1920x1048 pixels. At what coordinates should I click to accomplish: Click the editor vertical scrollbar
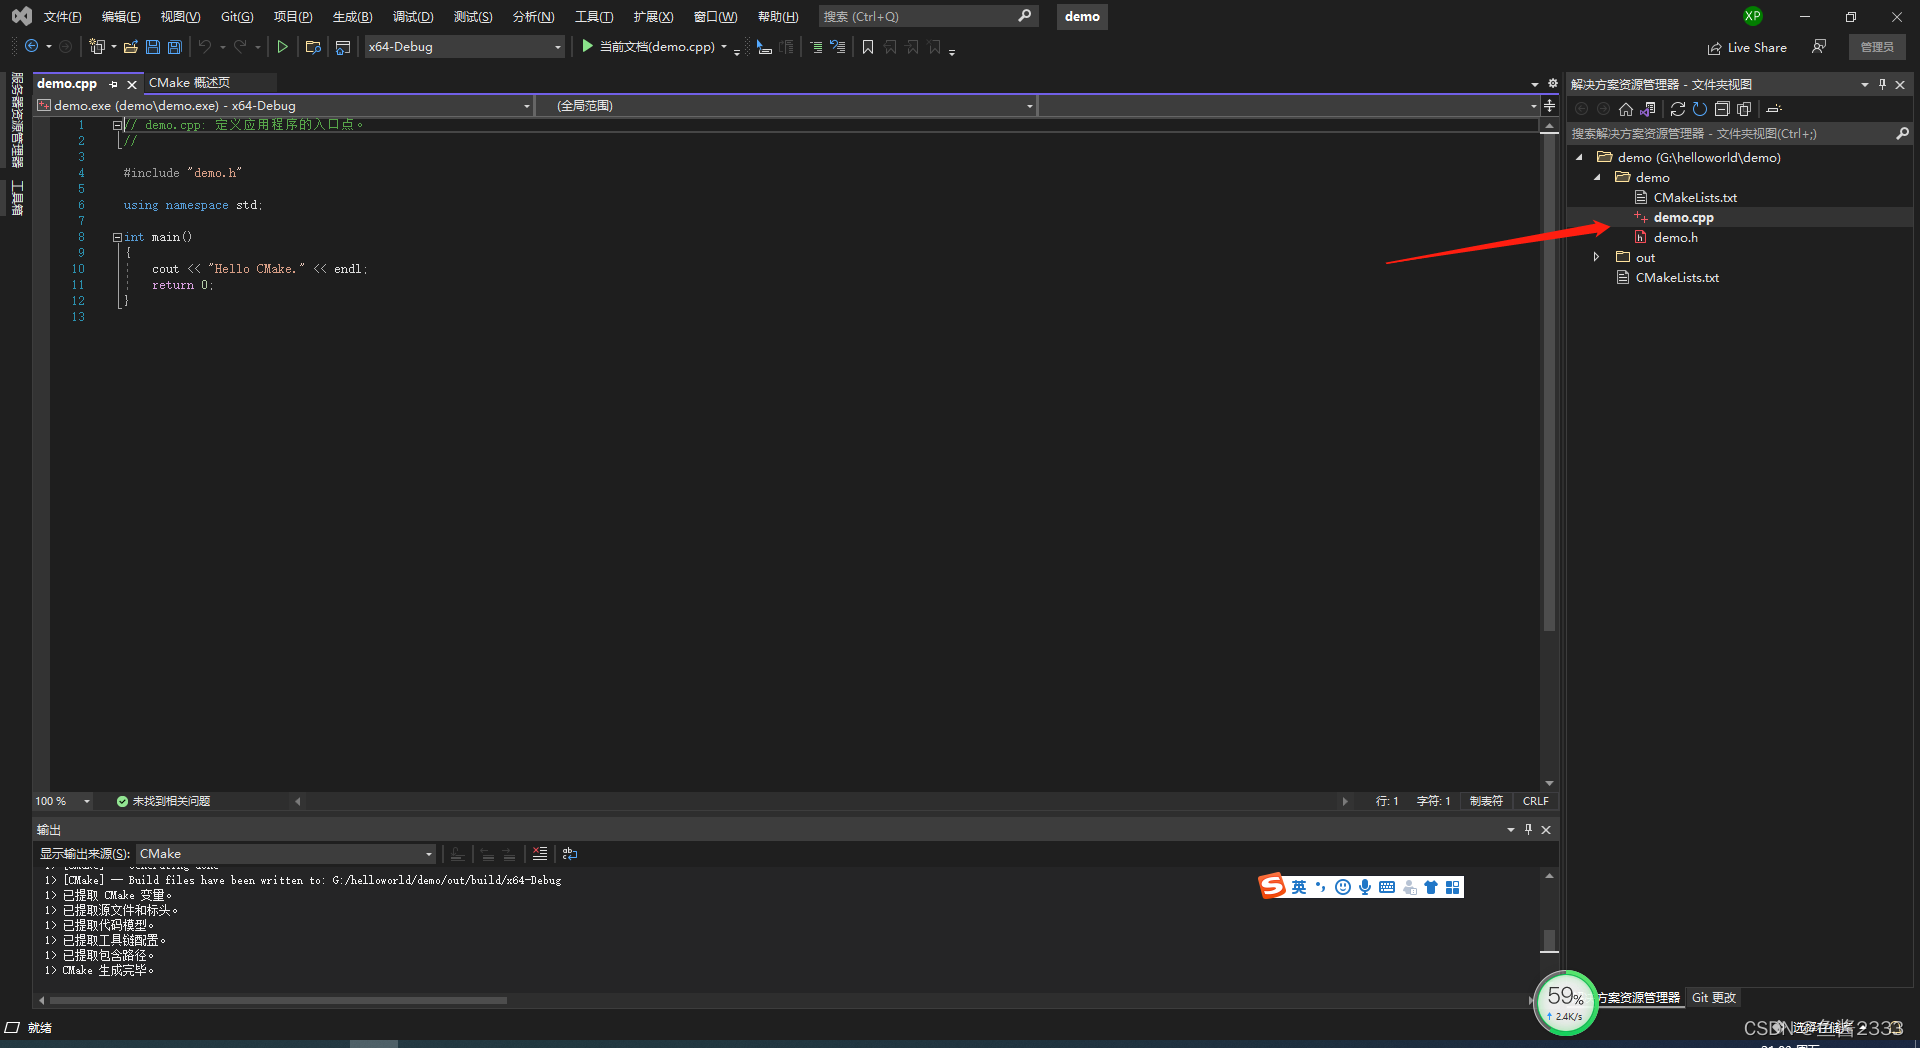pyautogui.click(x=1549, y=380)
